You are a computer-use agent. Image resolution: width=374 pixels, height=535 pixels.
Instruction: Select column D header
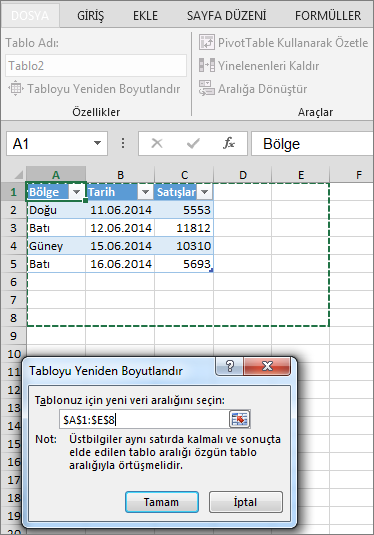click(243, 175)
